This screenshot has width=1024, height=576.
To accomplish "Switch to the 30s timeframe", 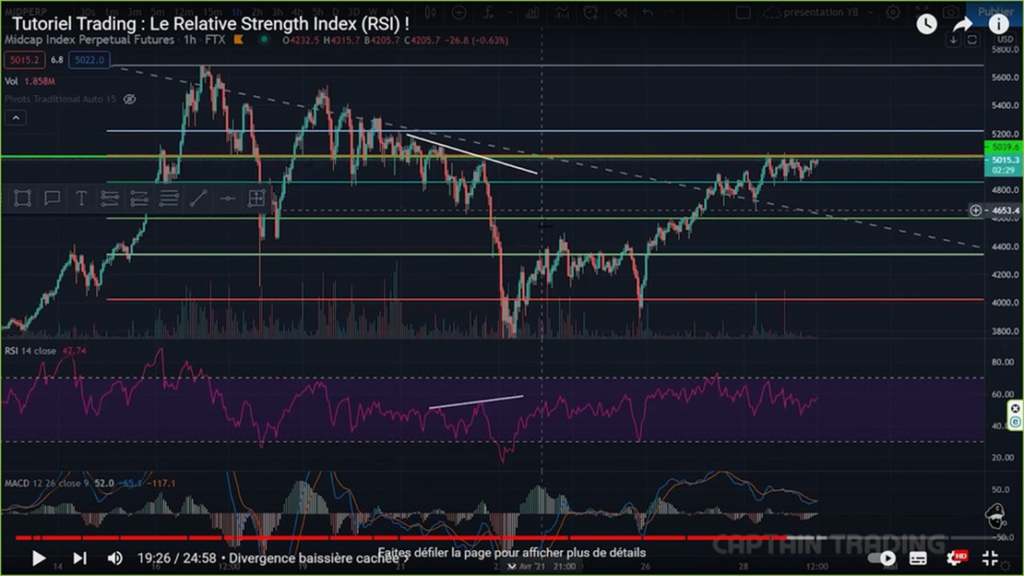I will click(x=88, y=12).
